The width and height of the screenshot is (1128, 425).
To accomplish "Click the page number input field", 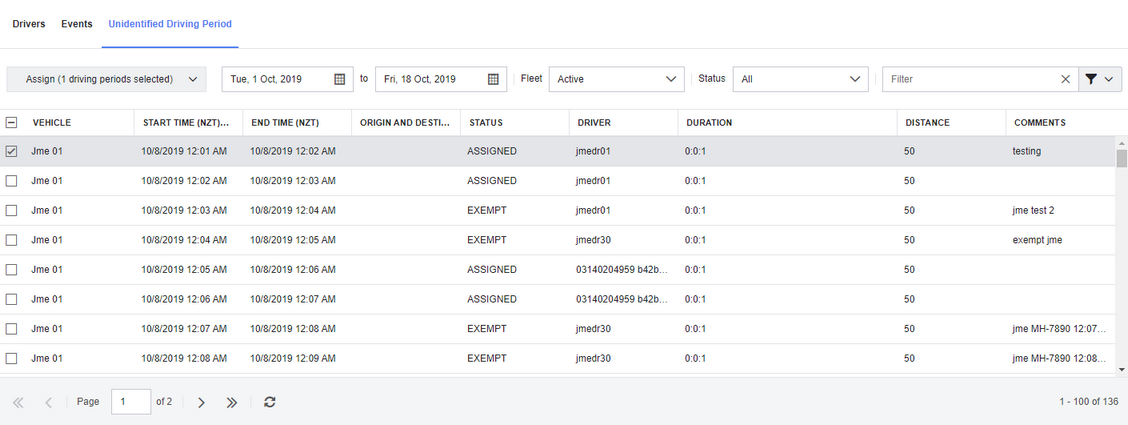I will (x=131, y=402).
